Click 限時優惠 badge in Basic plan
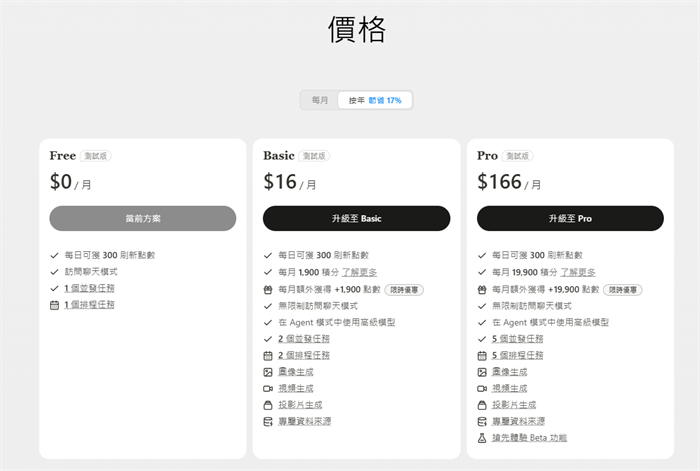The height and width of the screenshot is (471, 700). point(404,290)
